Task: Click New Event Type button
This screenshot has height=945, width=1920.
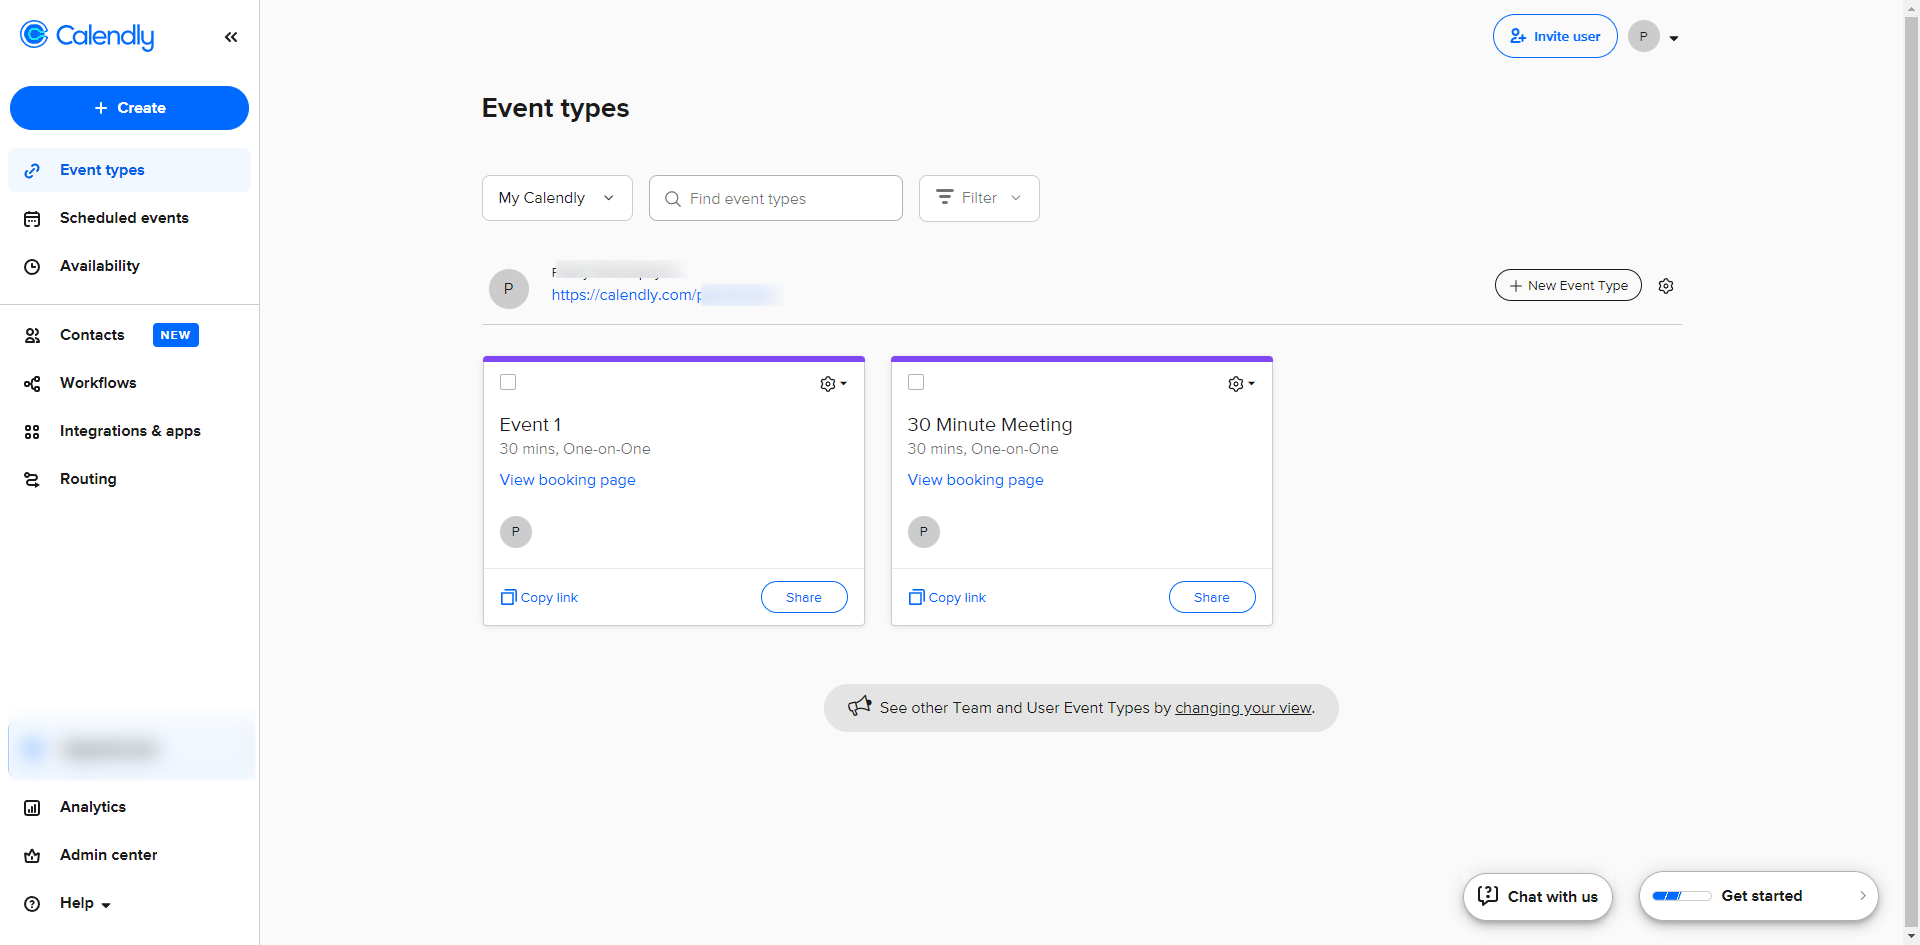Action: click(x=1568, y=285)
